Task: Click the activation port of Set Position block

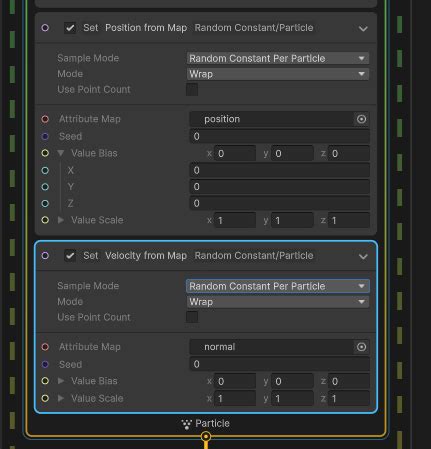Action: [x=45, y=28]
